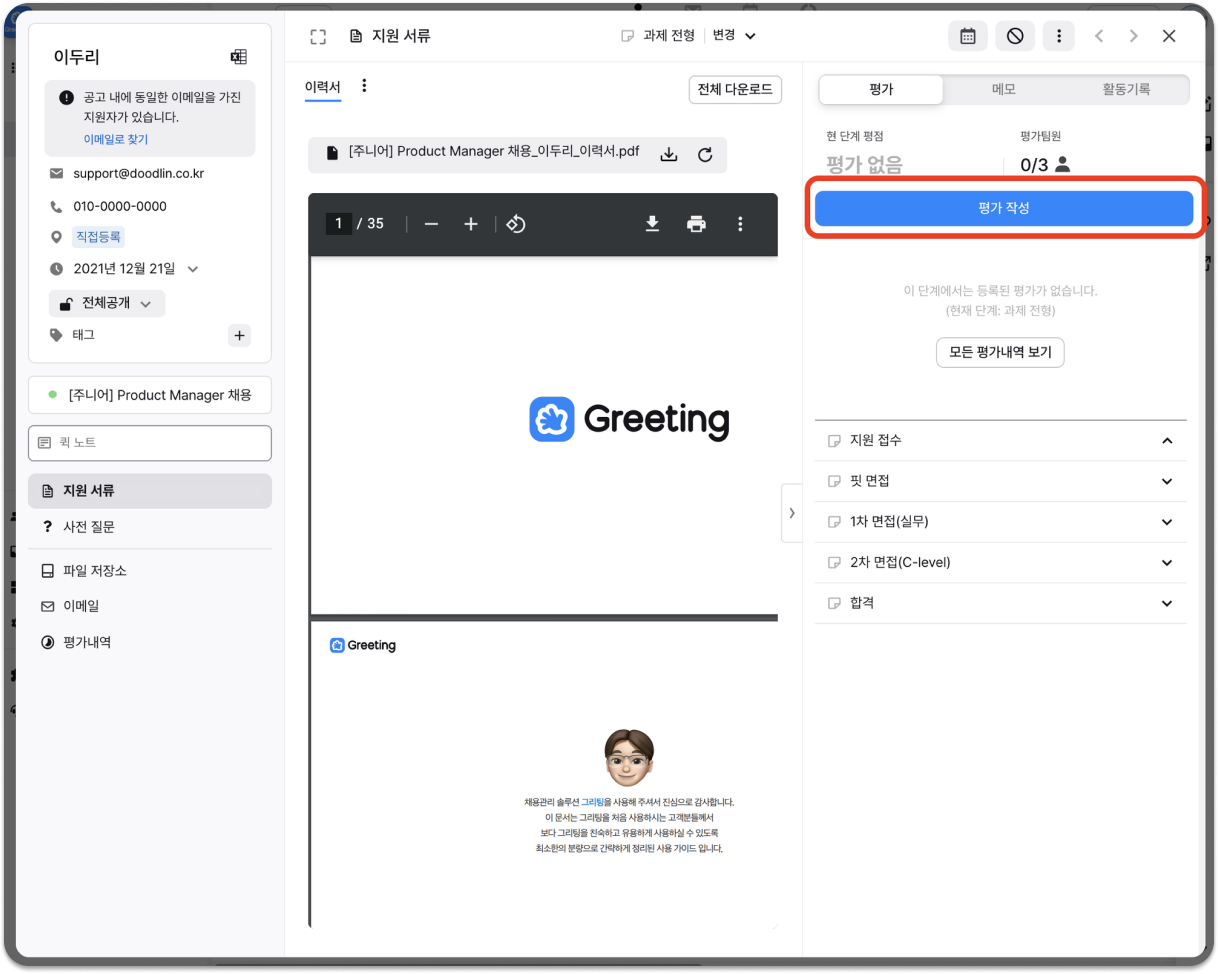Click into the 퀵 노트 input field

click(150, 443)
